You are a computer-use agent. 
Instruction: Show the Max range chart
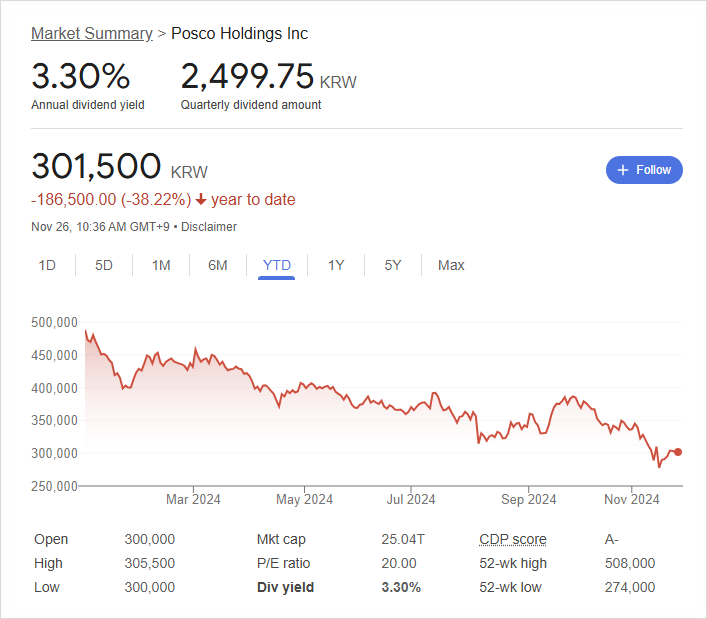click(451, 265)
